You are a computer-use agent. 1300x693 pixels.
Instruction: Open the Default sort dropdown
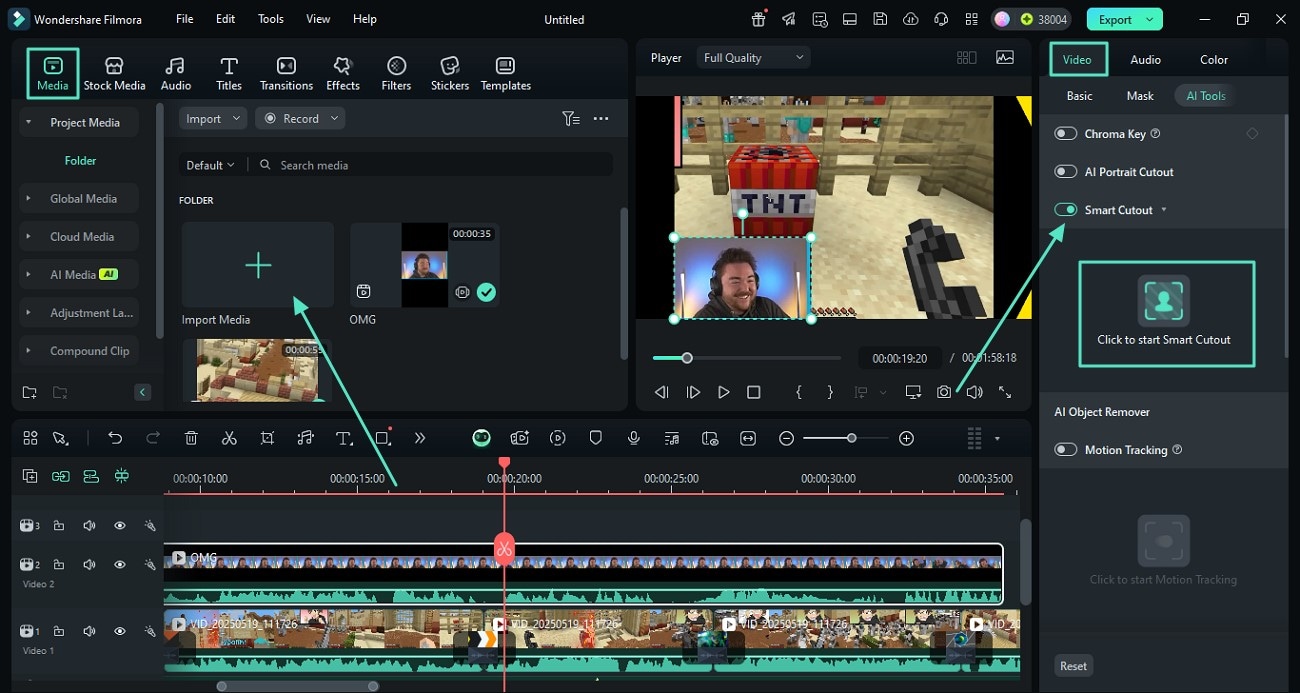pyautogui.click(x=210, y=165)
